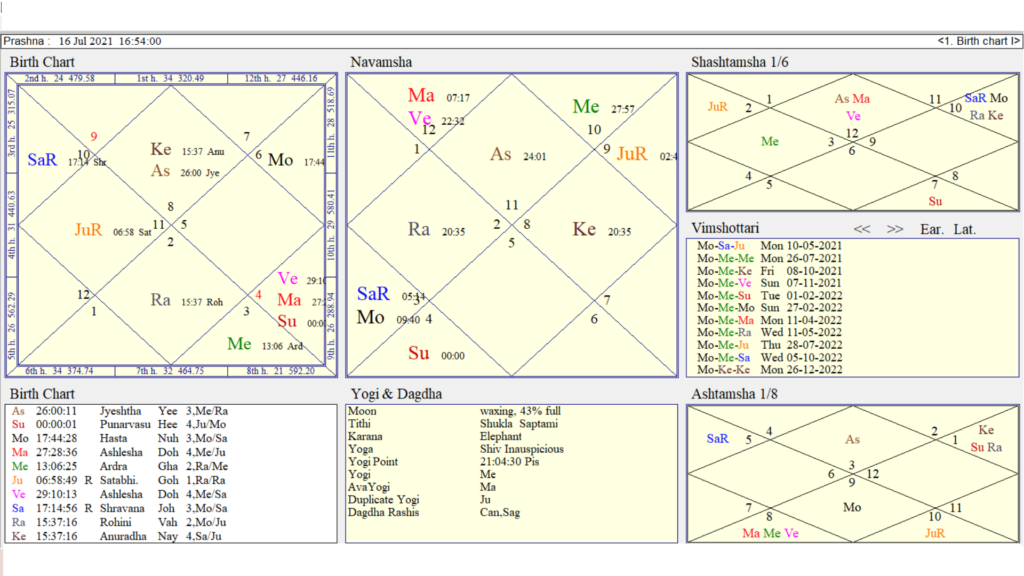1024x576 pixels.
Task: Select the 'Ju 06:58:49 R Satabhi.' table row
Action: coord(120,481)
